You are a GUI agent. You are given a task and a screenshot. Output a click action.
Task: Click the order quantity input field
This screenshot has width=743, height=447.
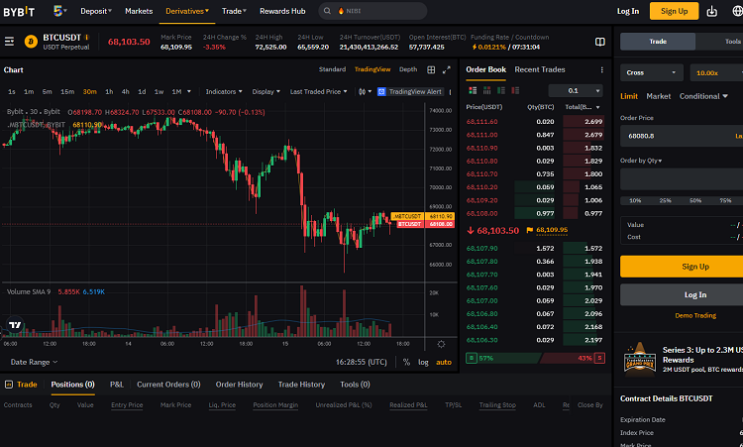(x=681, y=179)
